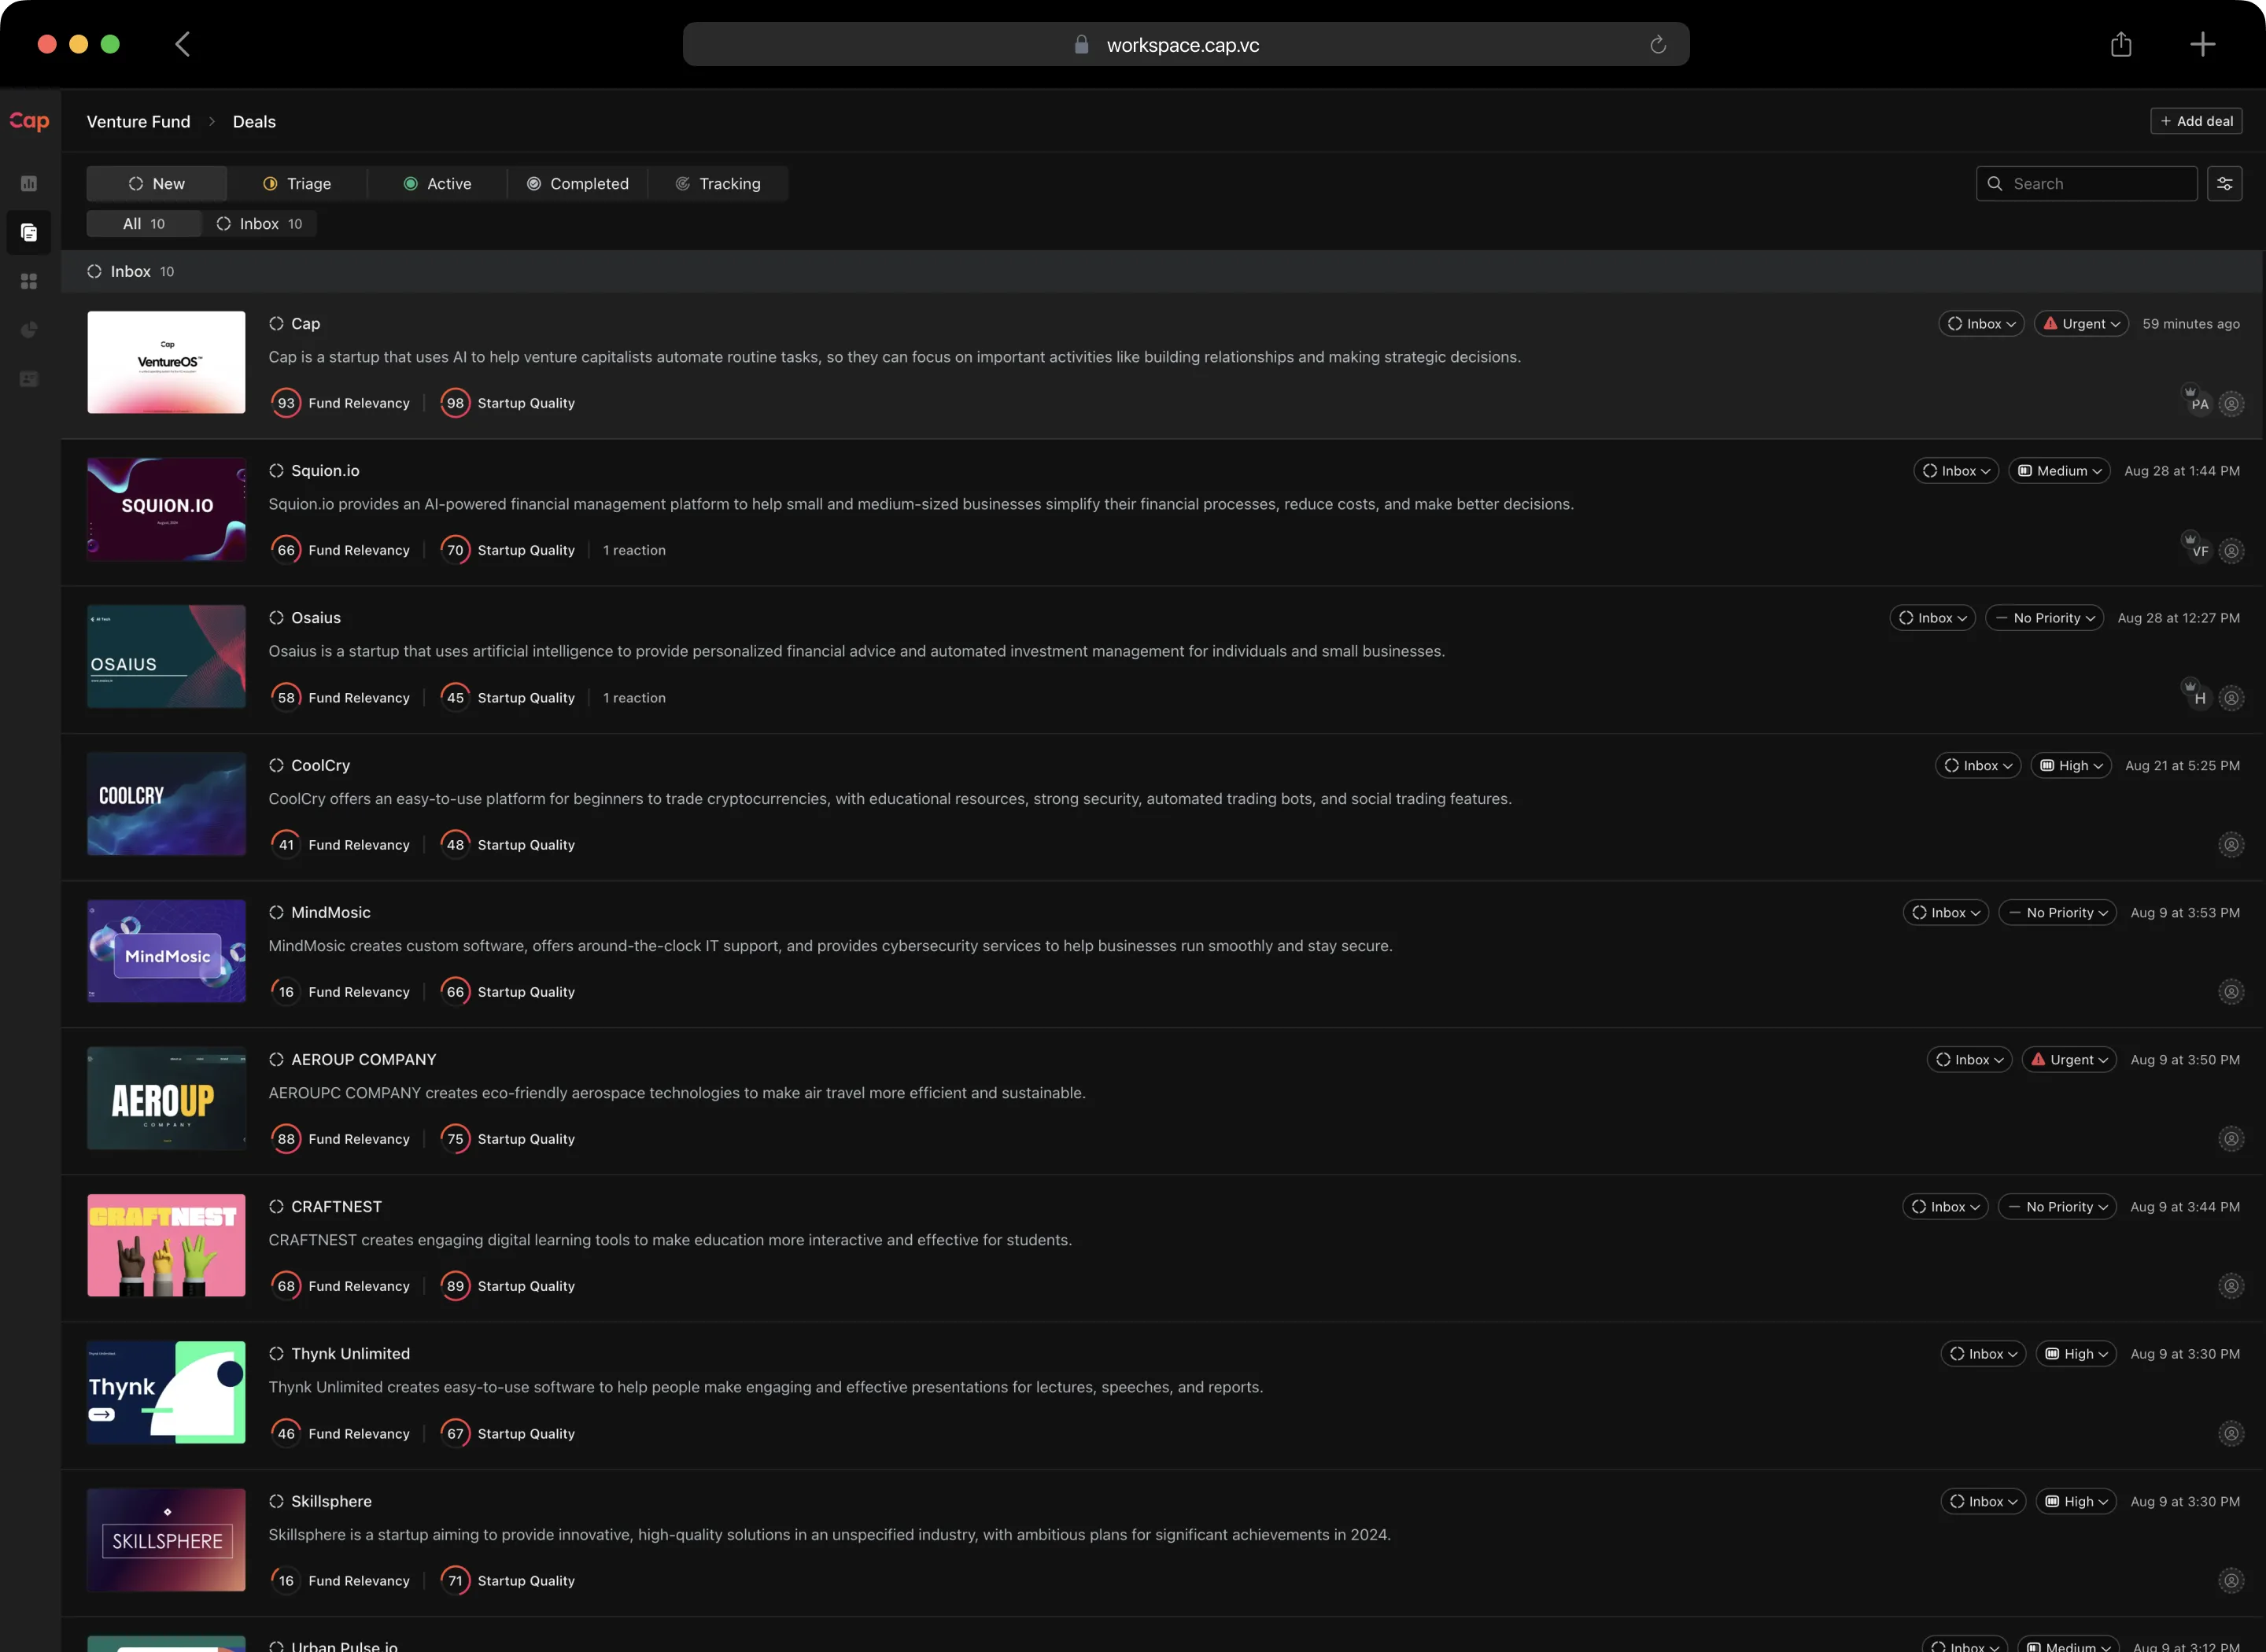The width and height of the screenshot is (2266, 1652).
Task: Switch to the Triage tab
Action: click(x=297, y=184)
